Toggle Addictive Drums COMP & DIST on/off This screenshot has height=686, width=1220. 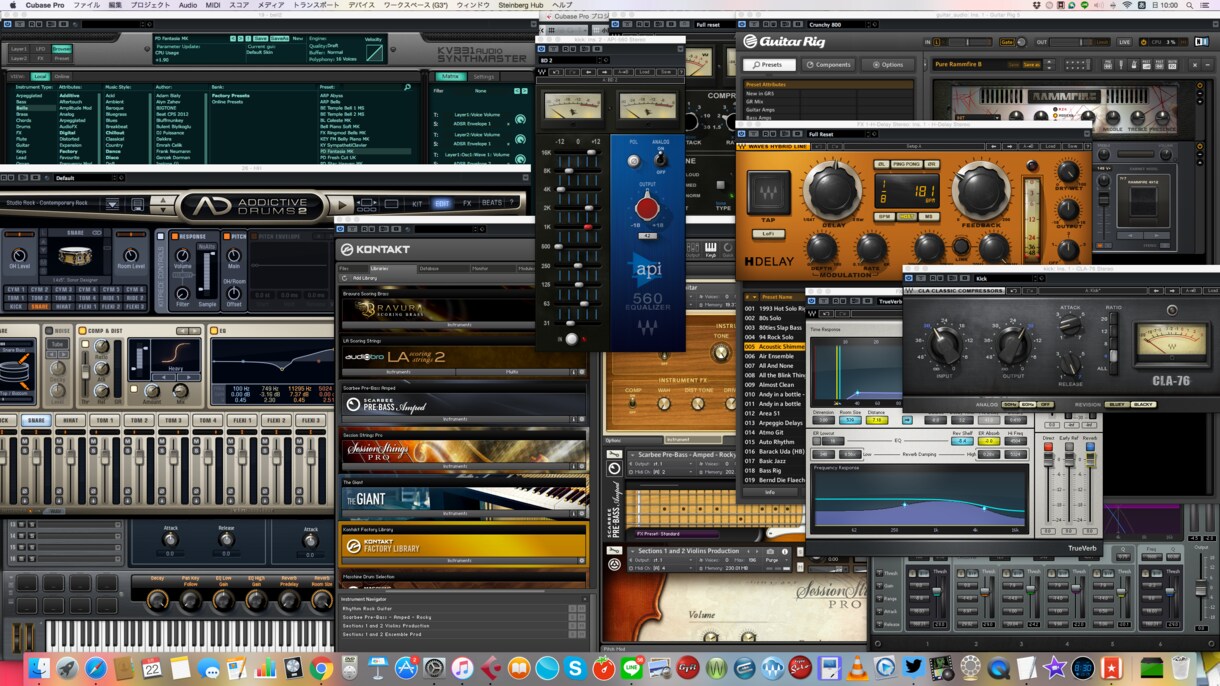(82, 330)
